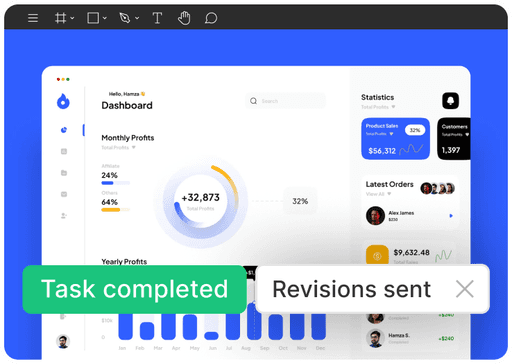Open the notification bell button

point(450,101)
